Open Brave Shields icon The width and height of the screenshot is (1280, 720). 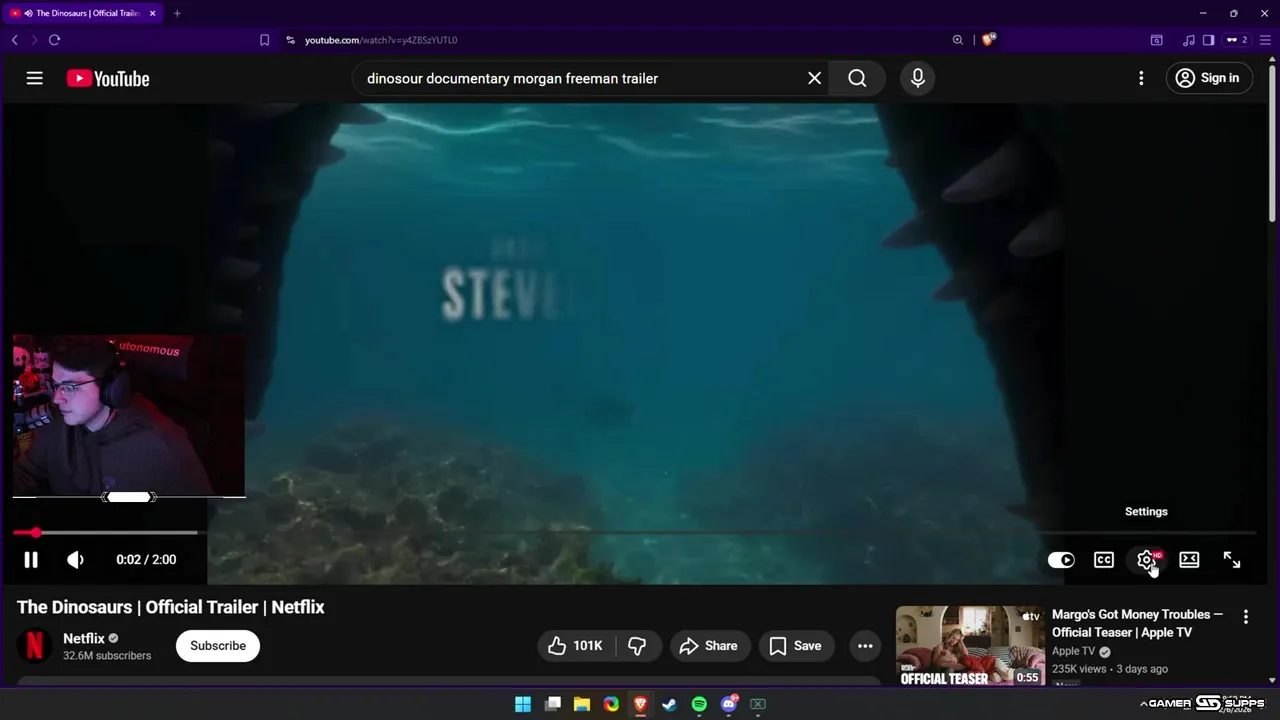(989, 40)
